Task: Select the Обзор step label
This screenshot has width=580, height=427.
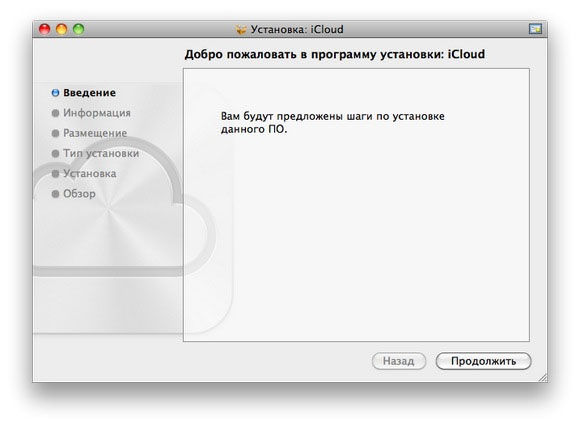Action: coord(80,194)
